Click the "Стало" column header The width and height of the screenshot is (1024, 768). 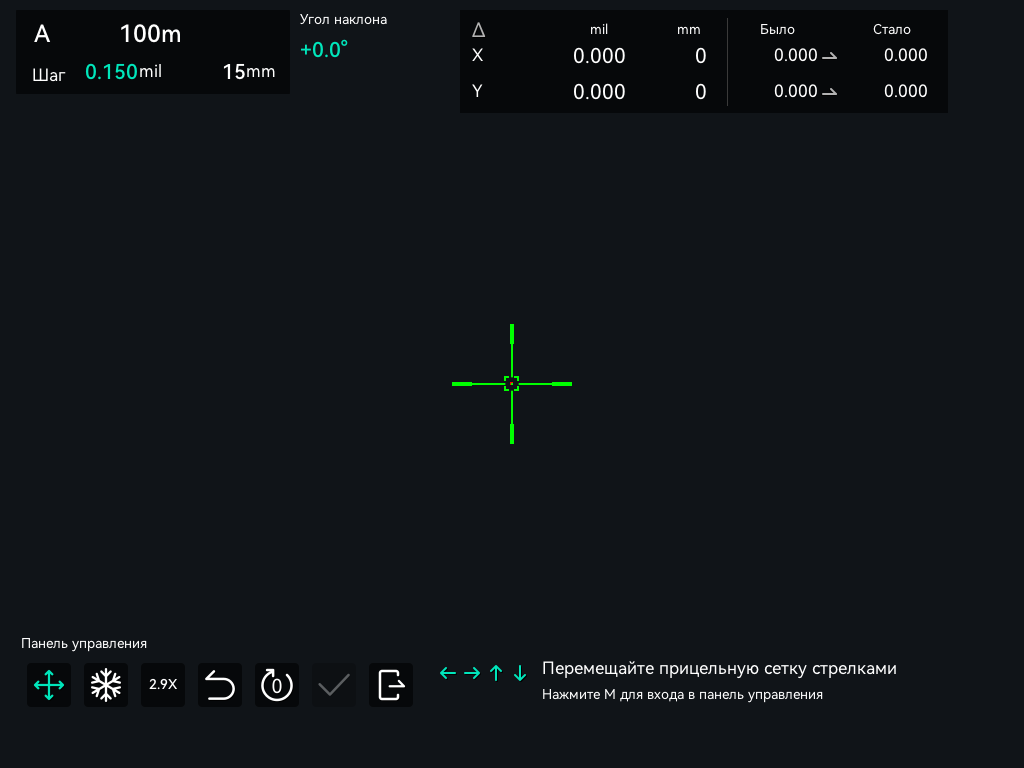click(892, 29)
